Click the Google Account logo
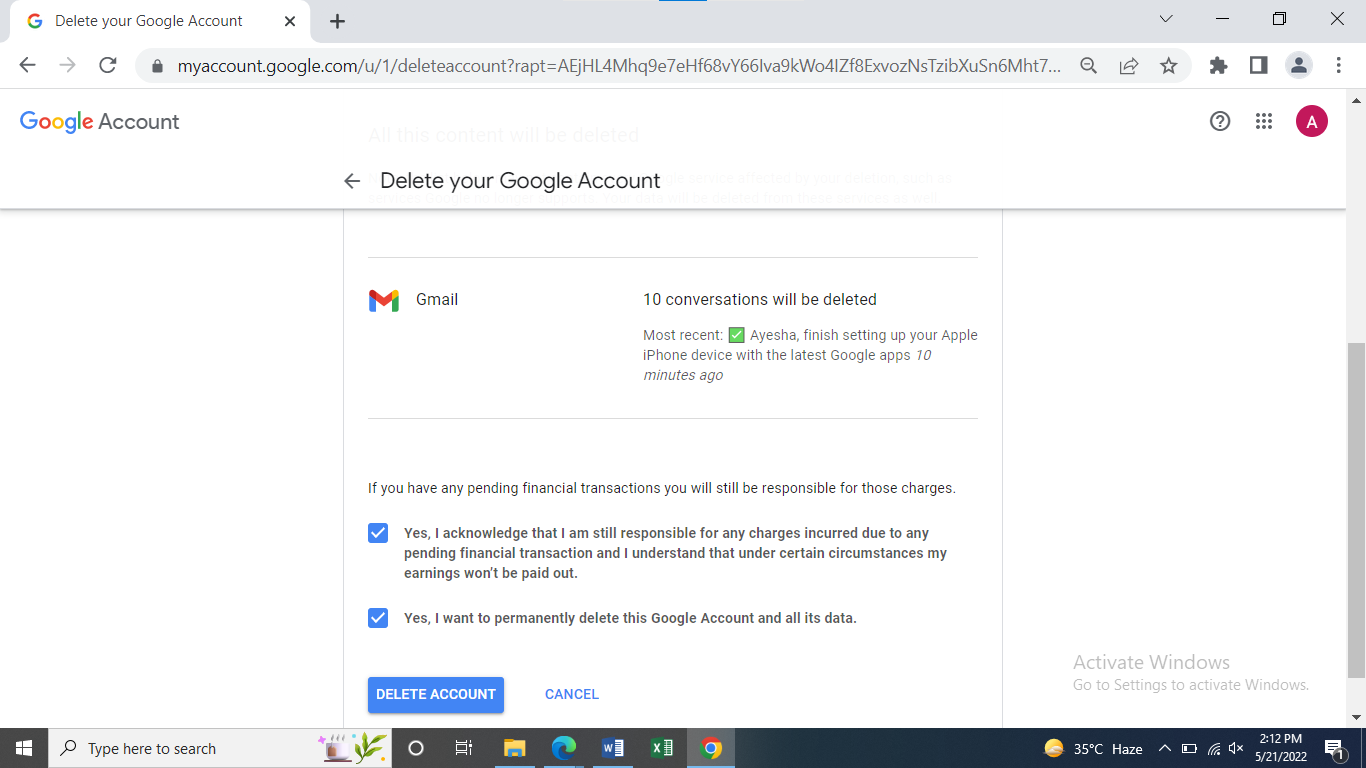Viewport: 1366px width, 768px height. coord(100,121)
